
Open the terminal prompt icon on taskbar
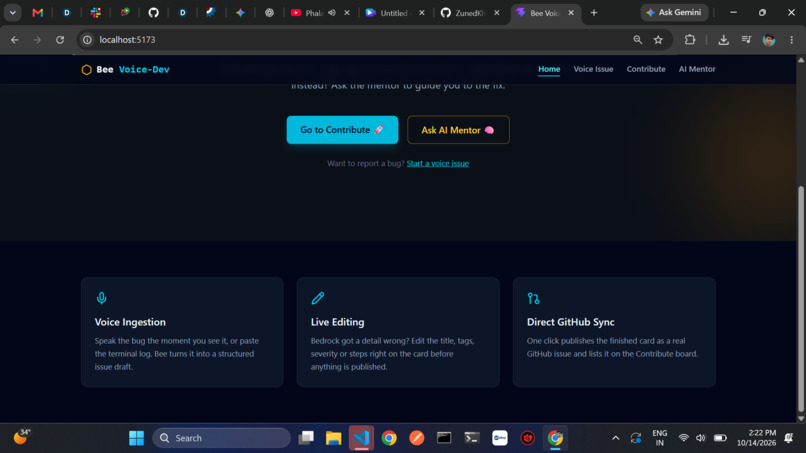(472, 438)
